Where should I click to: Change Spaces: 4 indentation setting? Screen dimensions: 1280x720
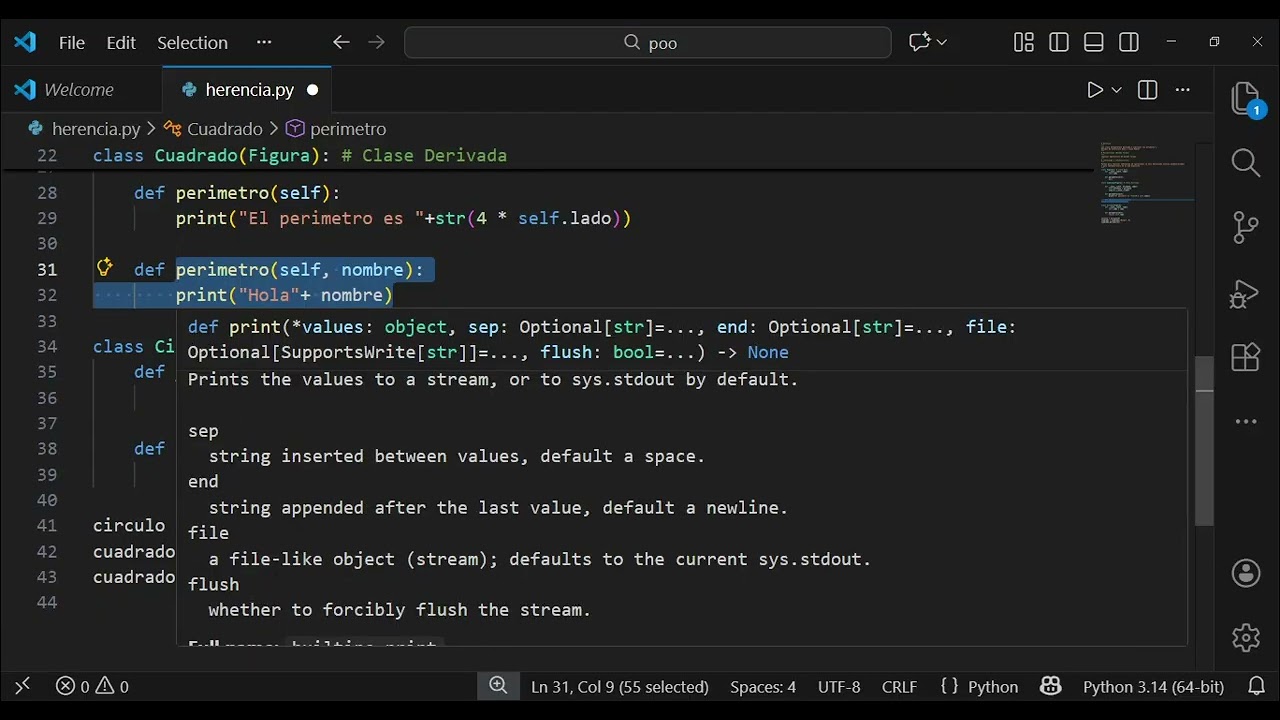click(763, 686)
